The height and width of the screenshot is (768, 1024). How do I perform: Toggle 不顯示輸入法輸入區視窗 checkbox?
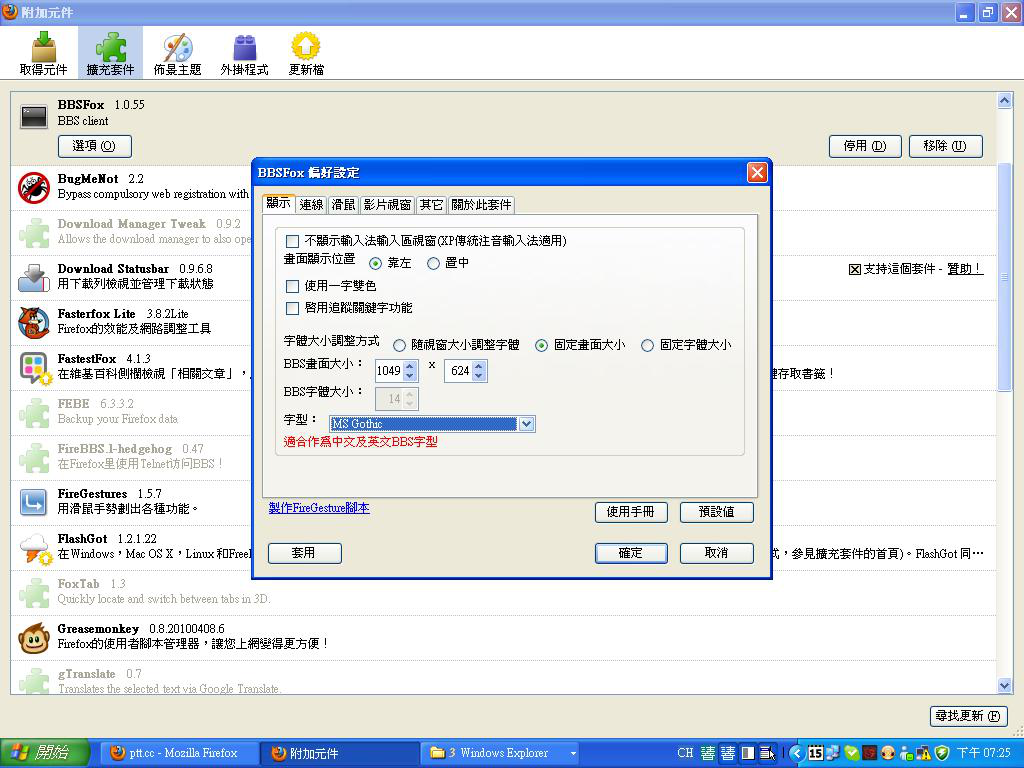click(293, 242)
